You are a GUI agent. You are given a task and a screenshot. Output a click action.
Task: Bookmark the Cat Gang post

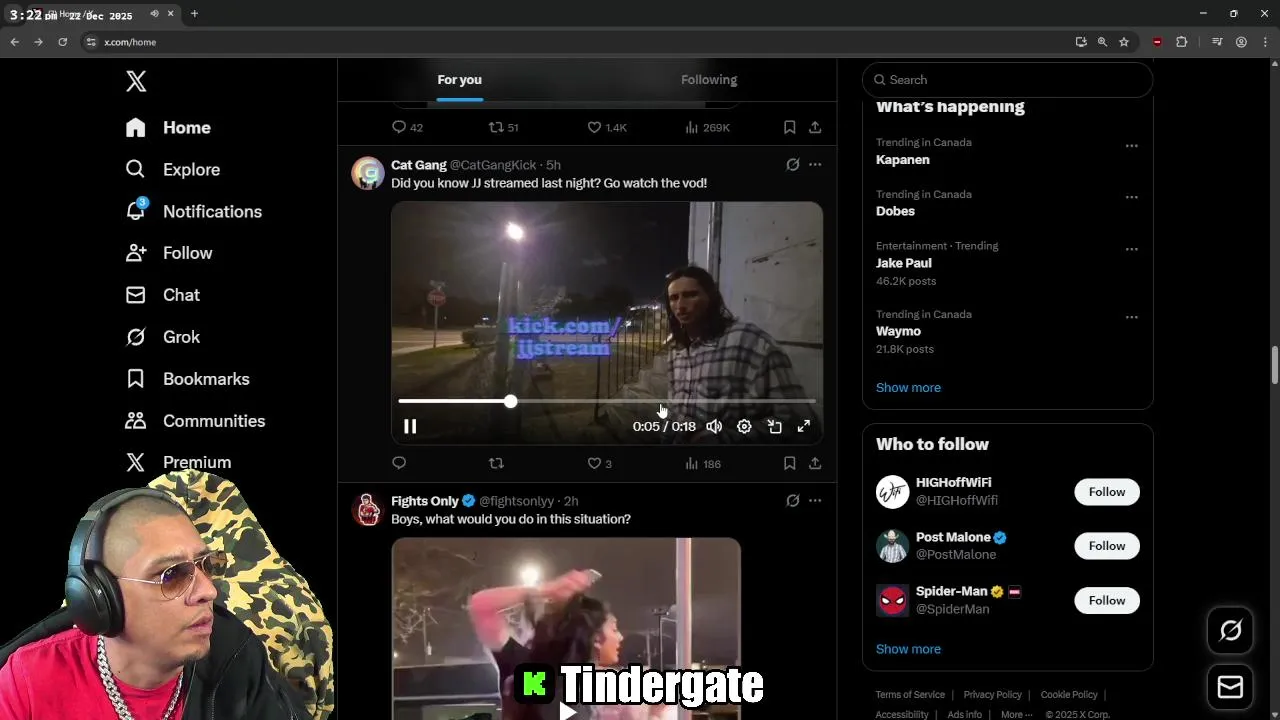click(789, 463)
